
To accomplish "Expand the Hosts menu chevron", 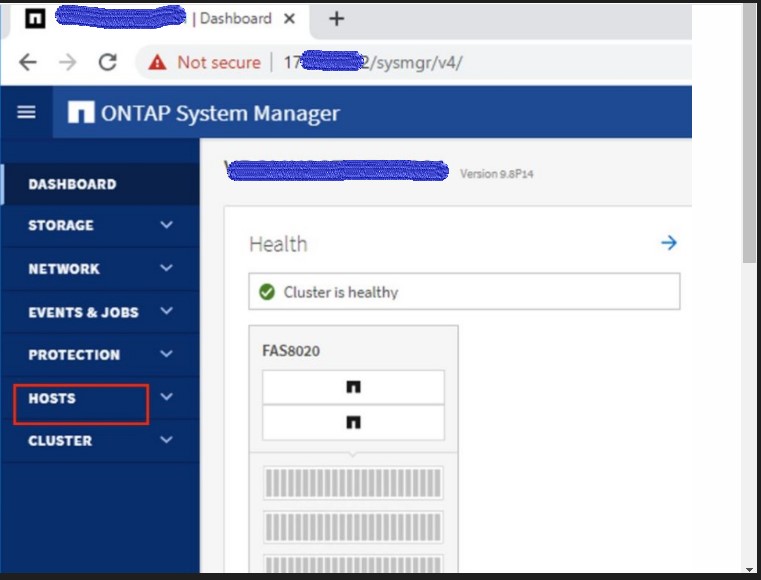I will (x=166, y=397).
